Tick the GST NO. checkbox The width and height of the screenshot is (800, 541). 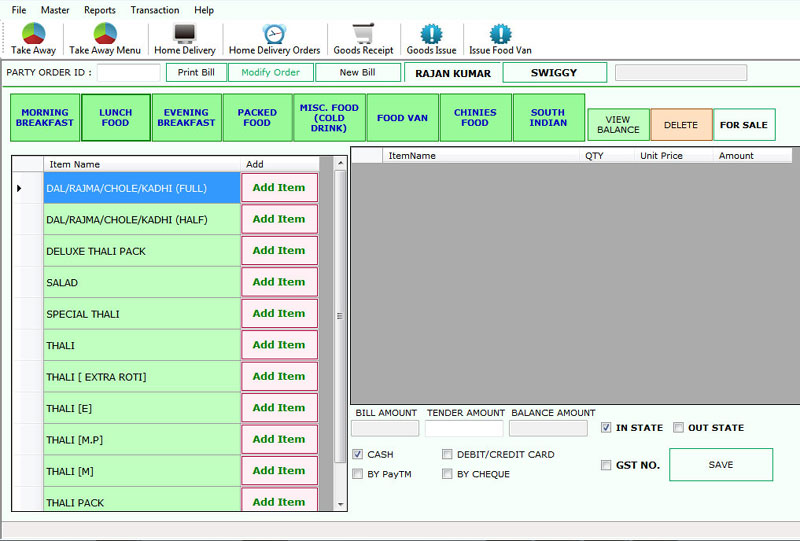point(606,465)
